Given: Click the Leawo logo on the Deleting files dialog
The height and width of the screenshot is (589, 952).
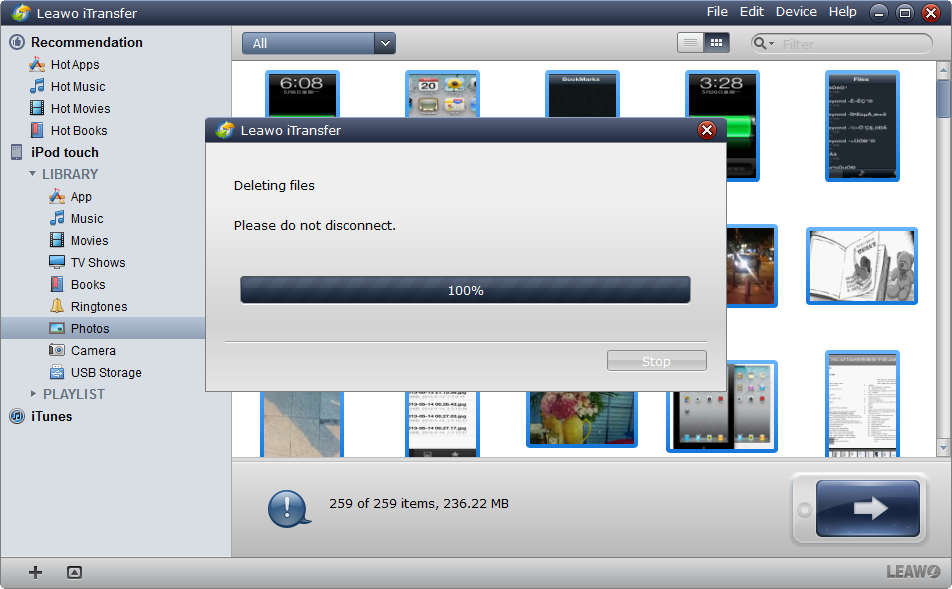Looking at the screenshot, I should [225, 130].
